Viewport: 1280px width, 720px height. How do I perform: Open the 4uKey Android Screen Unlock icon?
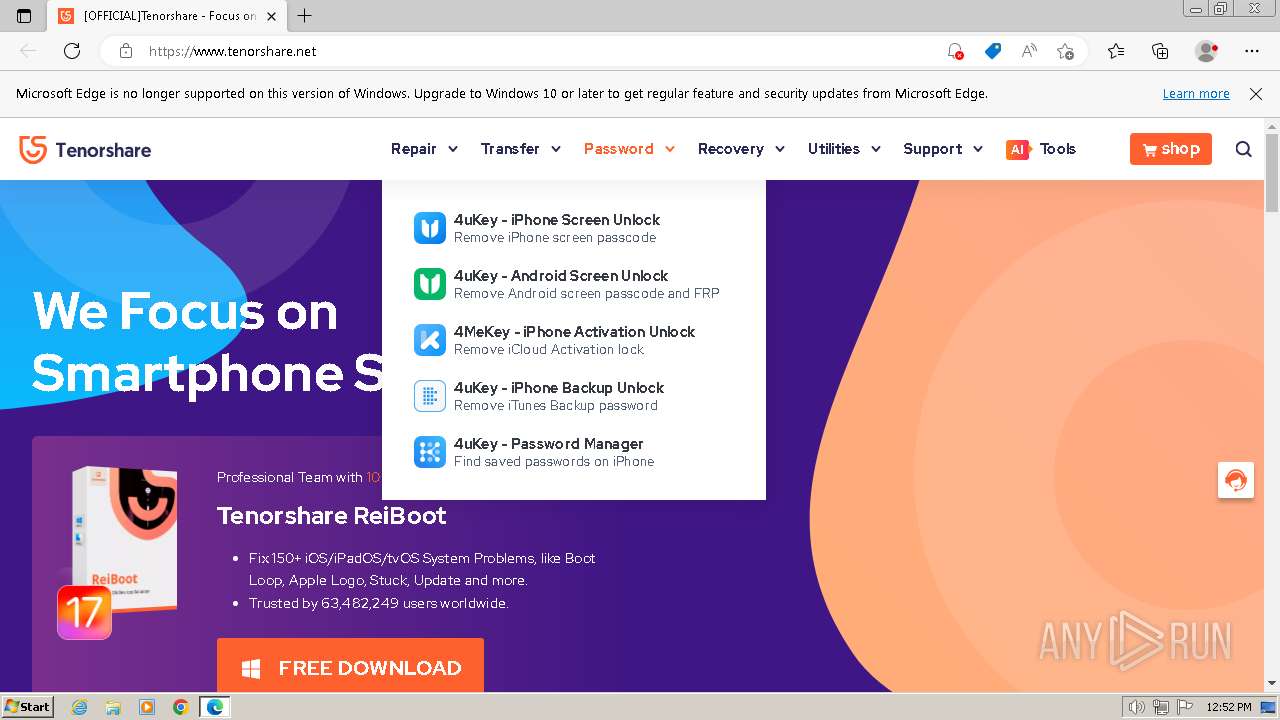430,284
